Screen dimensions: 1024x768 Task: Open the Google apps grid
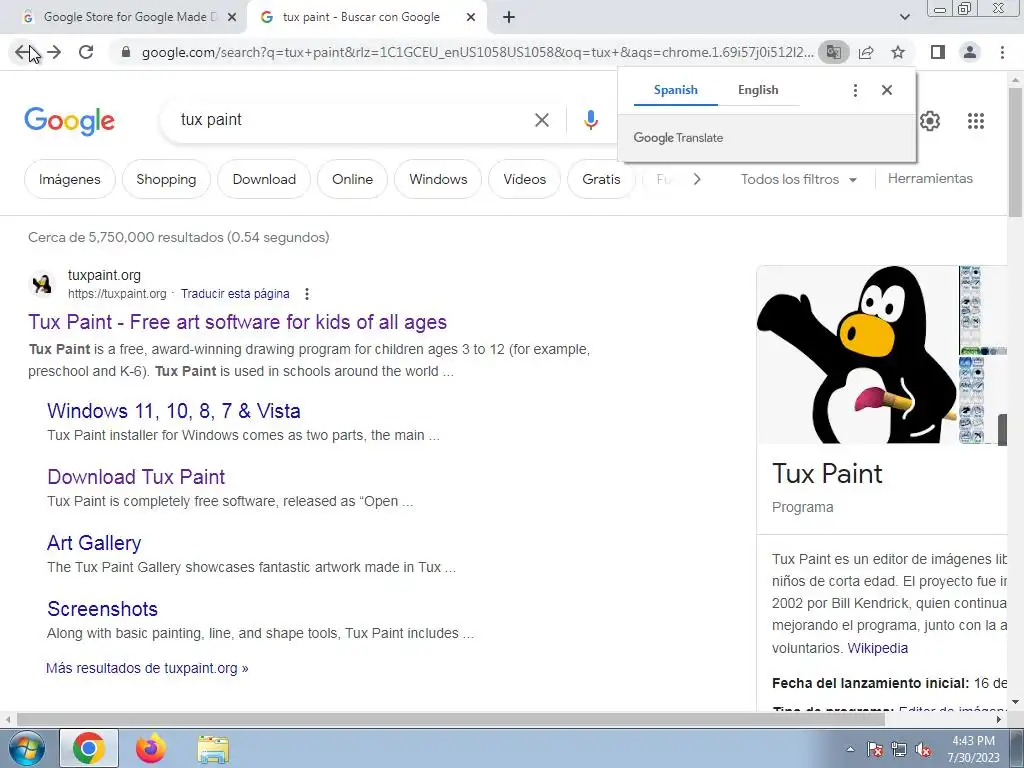tap(976, 121)
